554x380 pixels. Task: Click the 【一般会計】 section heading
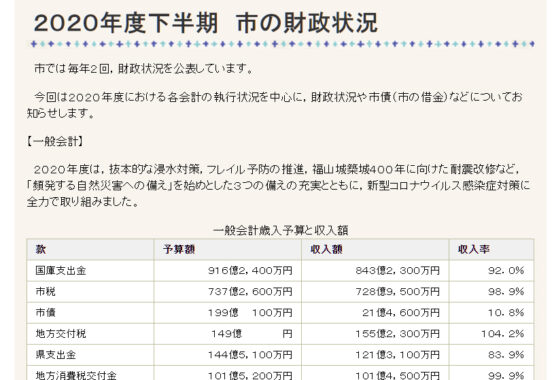[55, 142]
